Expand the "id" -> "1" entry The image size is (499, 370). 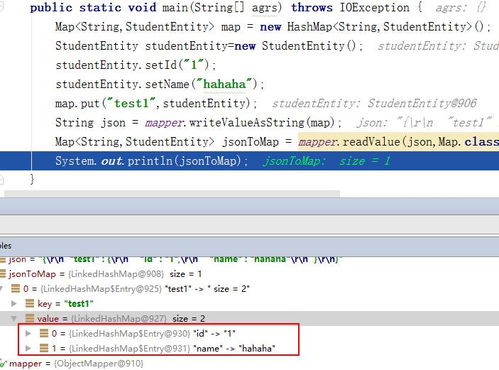[x=28, y=333]
